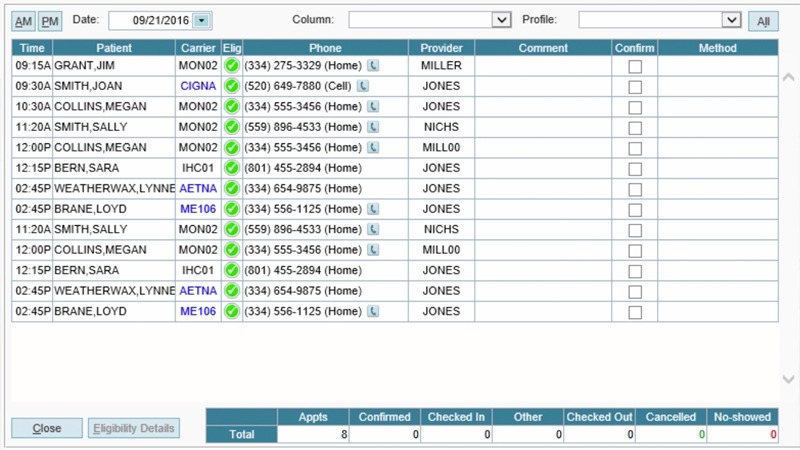
Task: Check the Confirm box for GRANT,JIM
Action: point(635,66)
